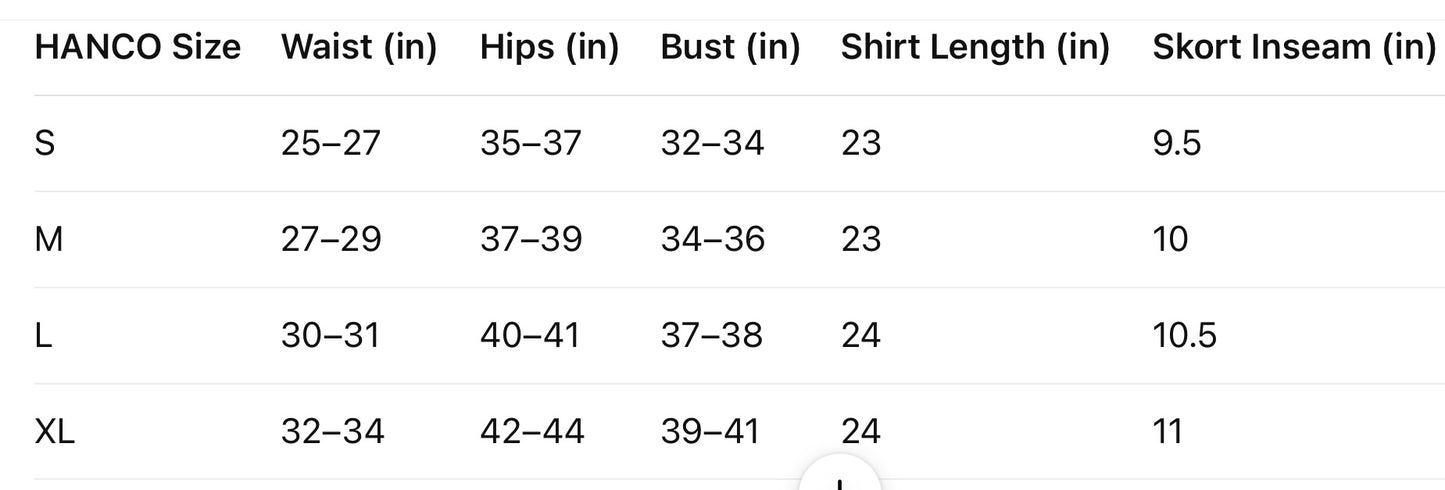This screenshot has height=490, width=1445.
Task: Select the S size row label
Action: tap(45, 143)
